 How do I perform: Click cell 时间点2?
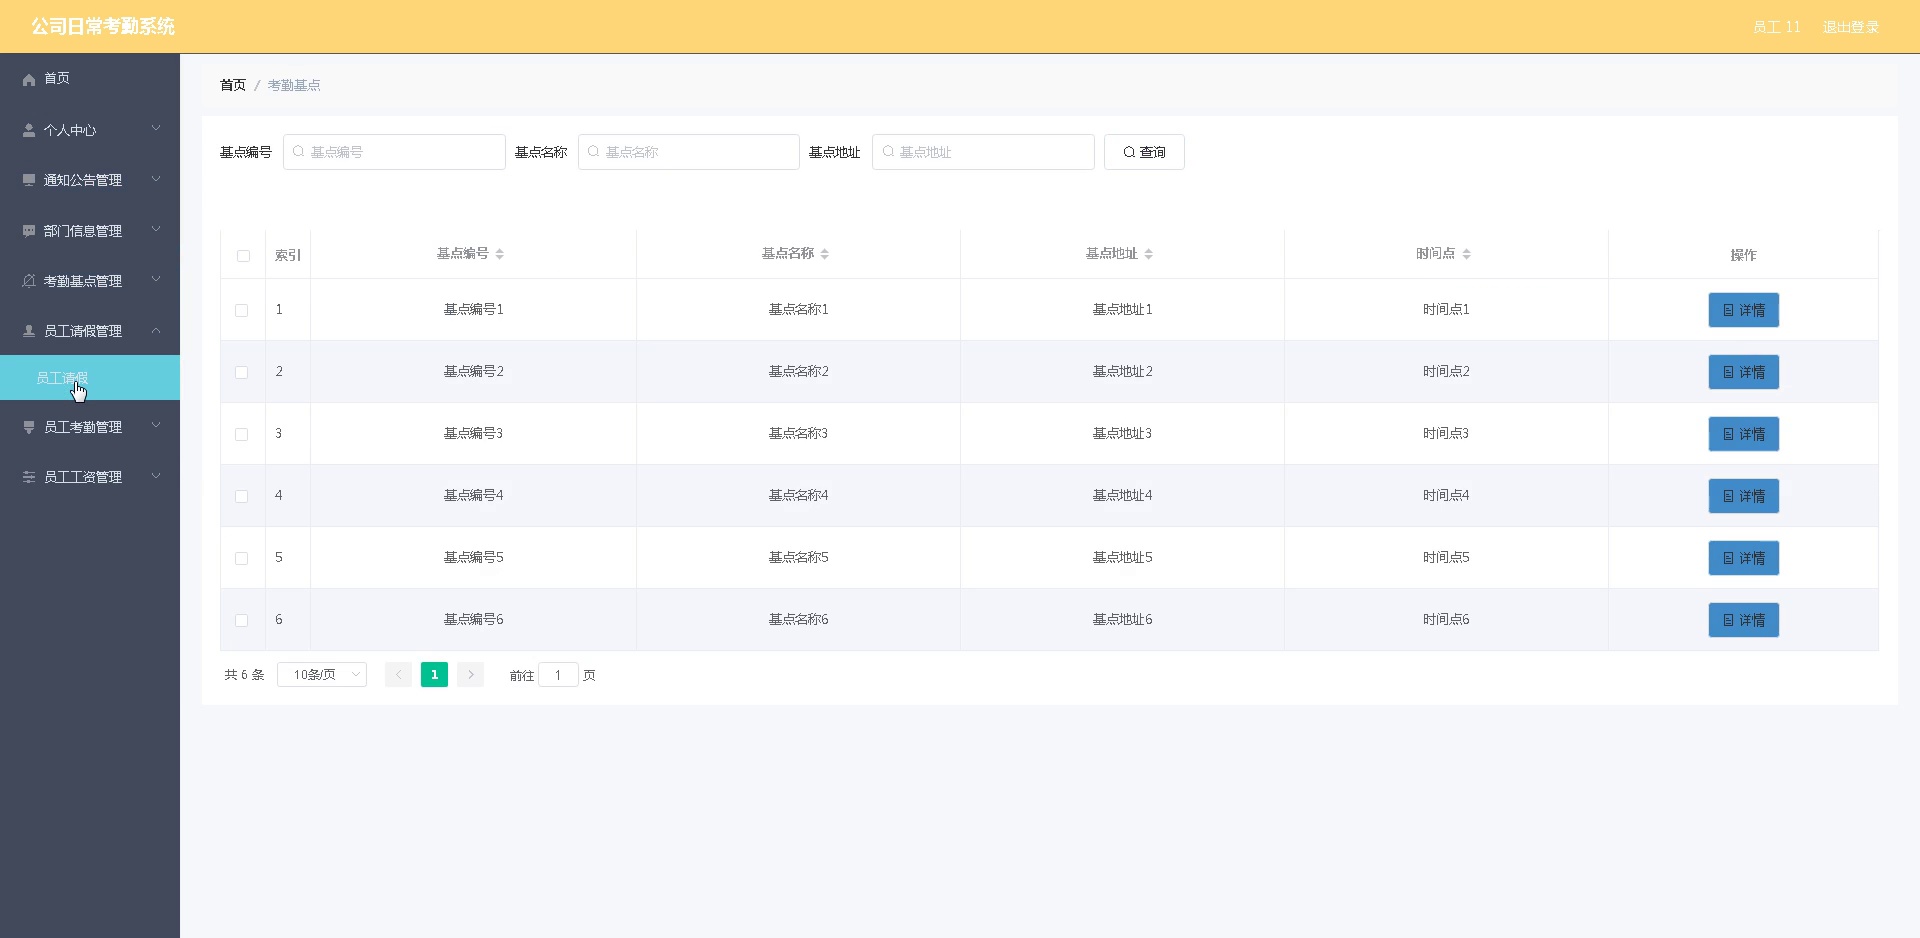pos(1446,372)
